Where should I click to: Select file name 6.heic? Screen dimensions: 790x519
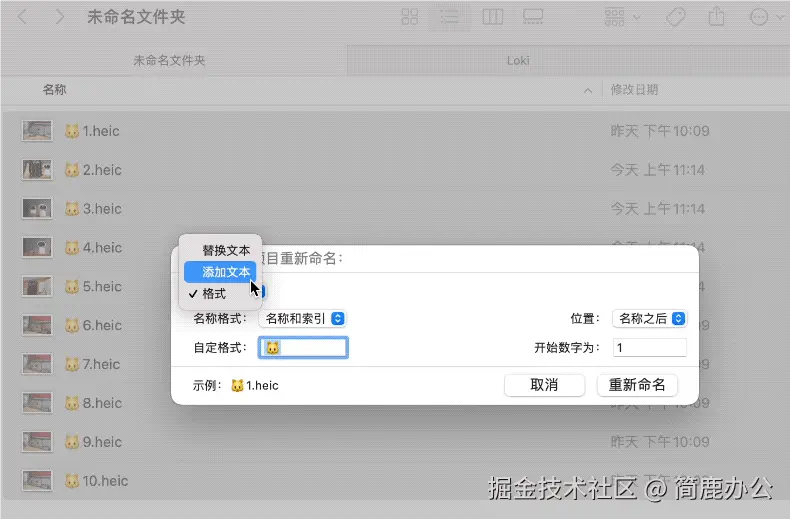click(x=93, y=325)
